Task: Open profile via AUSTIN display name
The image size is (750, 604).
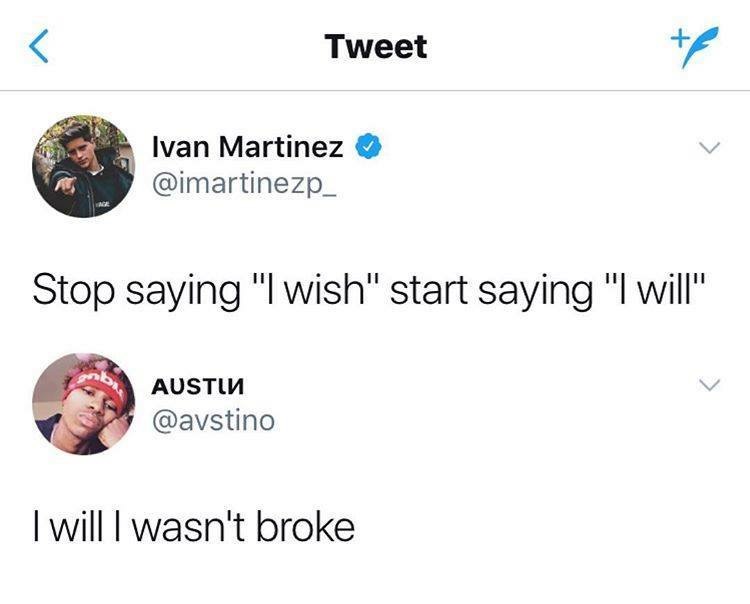Action: tap(198, 386)
